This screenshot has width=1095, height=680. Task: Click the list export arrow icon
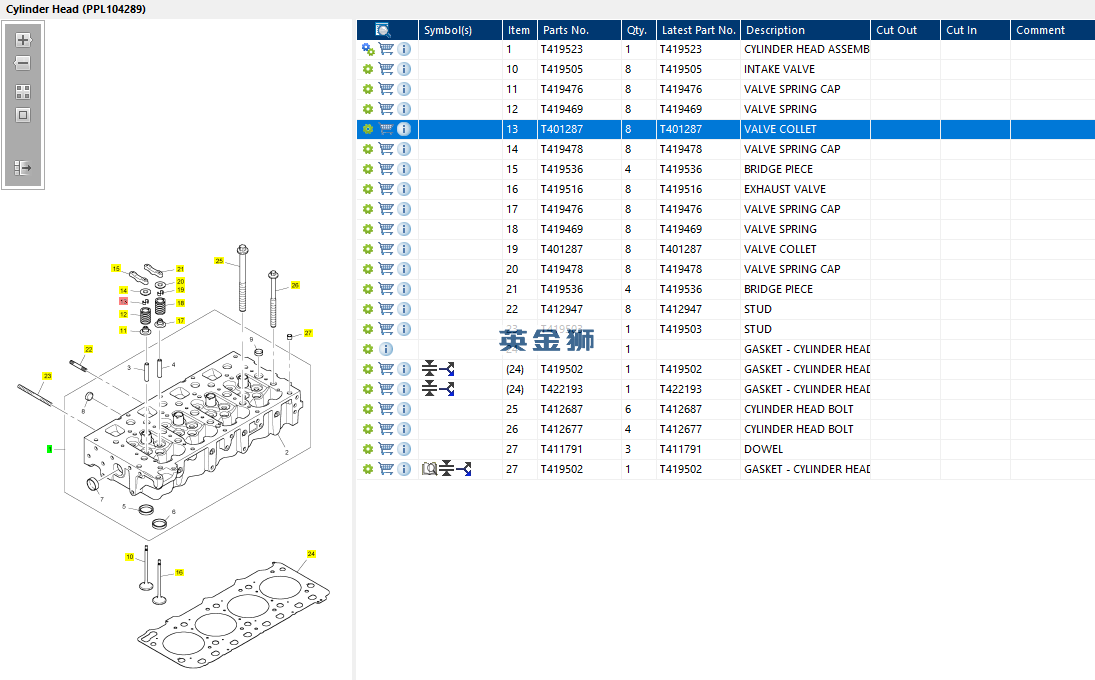click(x=23, y=168)
